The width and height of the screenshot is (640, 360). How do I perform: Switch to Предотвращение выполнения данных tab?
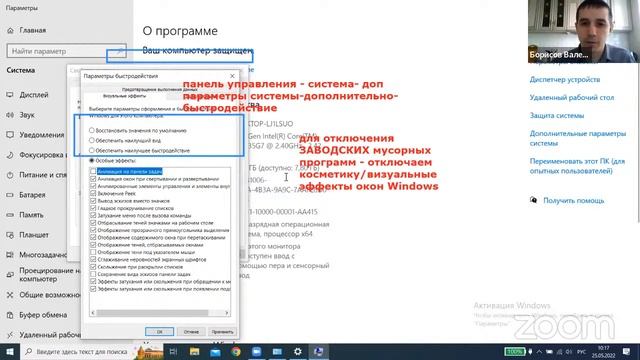click(x=160, y=89)
